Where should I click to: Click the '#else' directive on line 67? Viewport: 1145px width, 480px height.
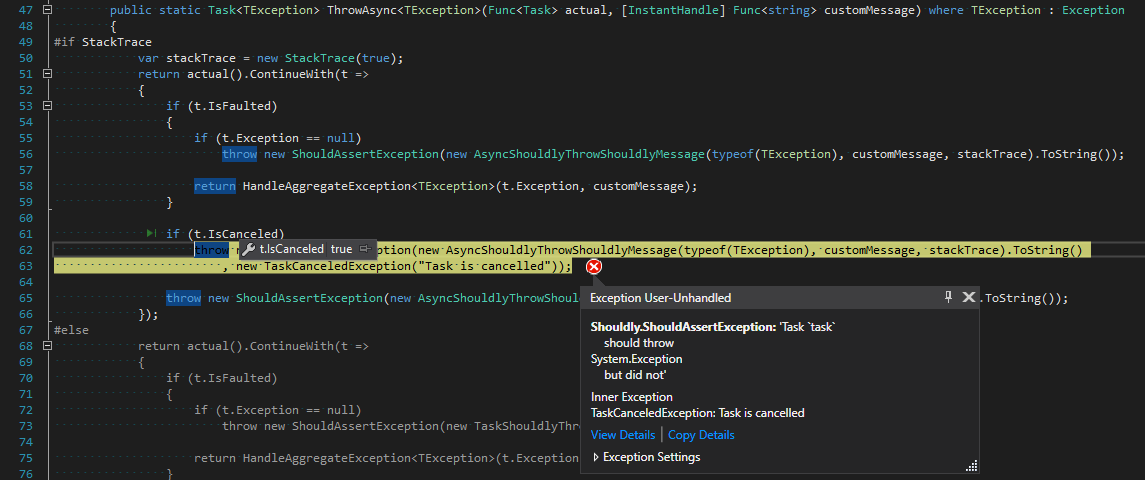72,330
